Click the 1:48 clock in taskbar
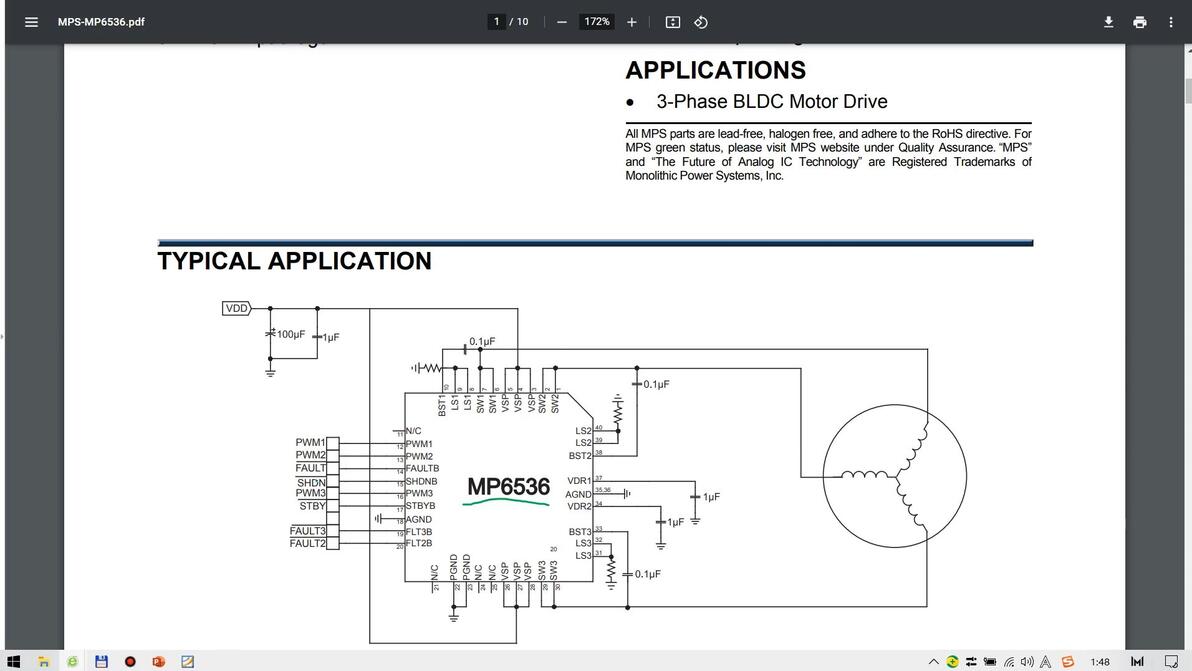This screenshot has width=1192, height=671. (x=1099, y=662)
